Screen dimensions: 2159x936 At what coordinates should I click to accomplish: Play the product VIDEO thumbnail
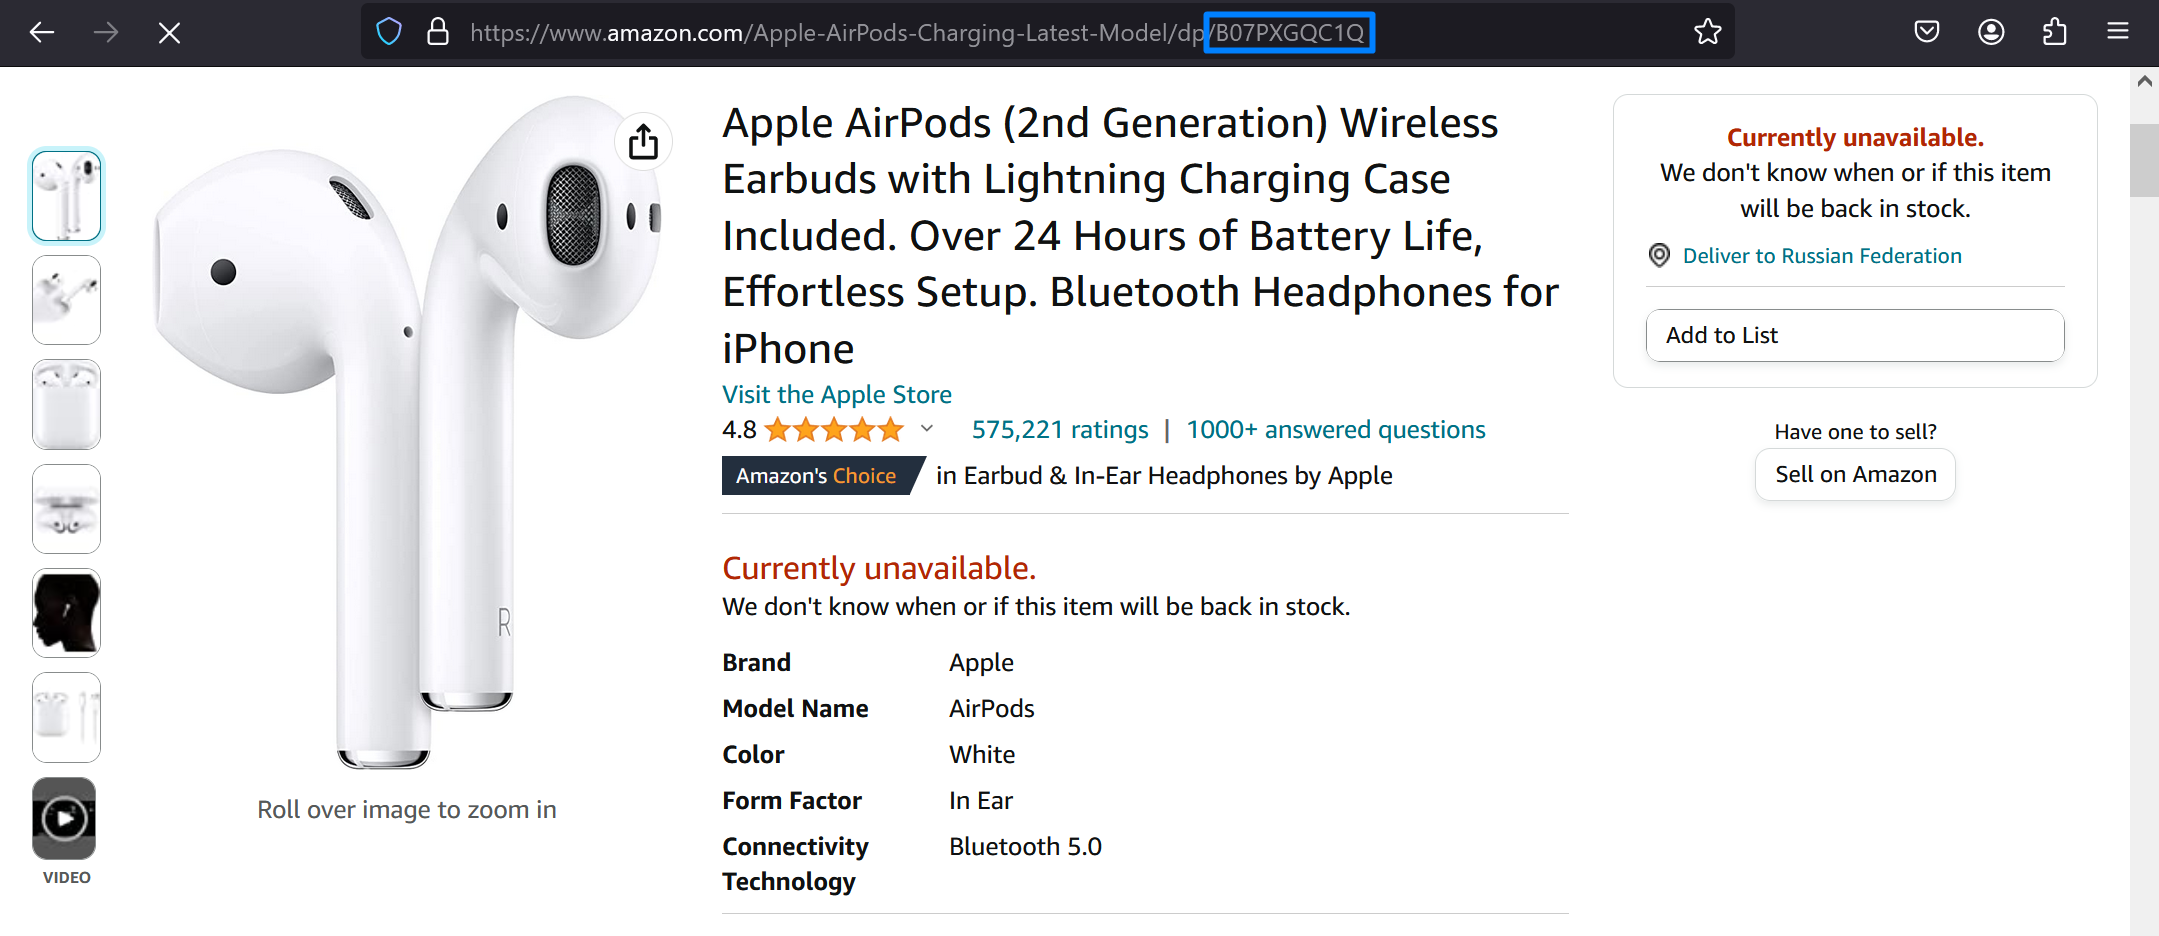tap(65, 819)
